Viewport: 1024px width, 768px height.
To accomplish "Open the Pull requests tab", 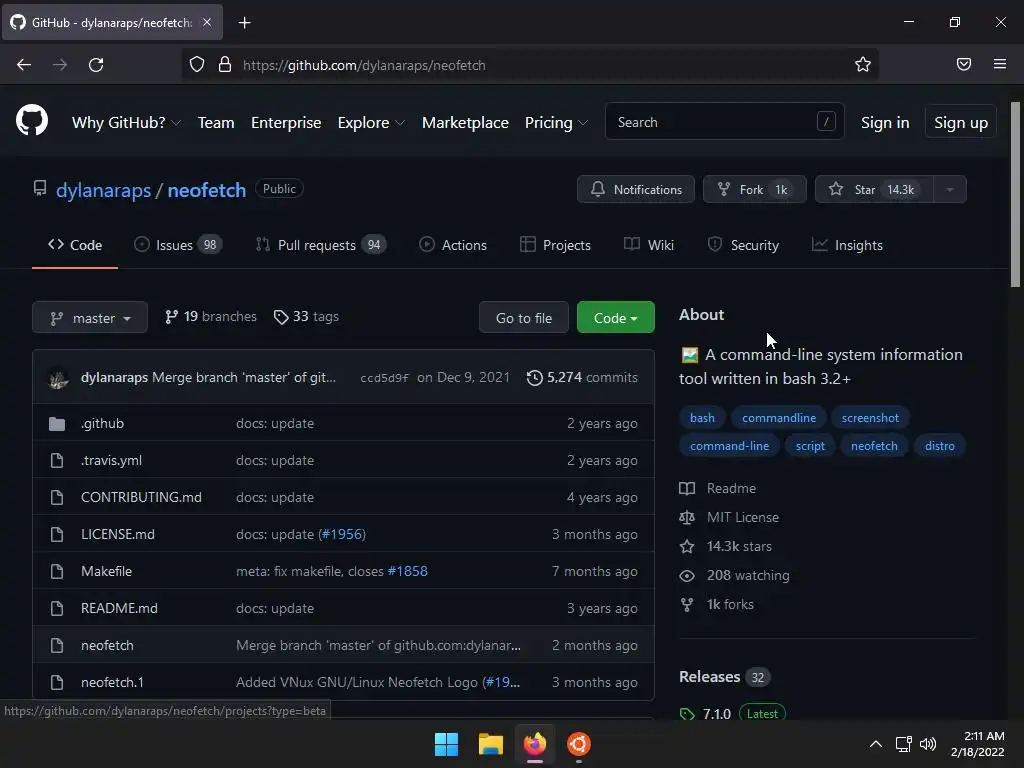I will click(x=321, y=245).
